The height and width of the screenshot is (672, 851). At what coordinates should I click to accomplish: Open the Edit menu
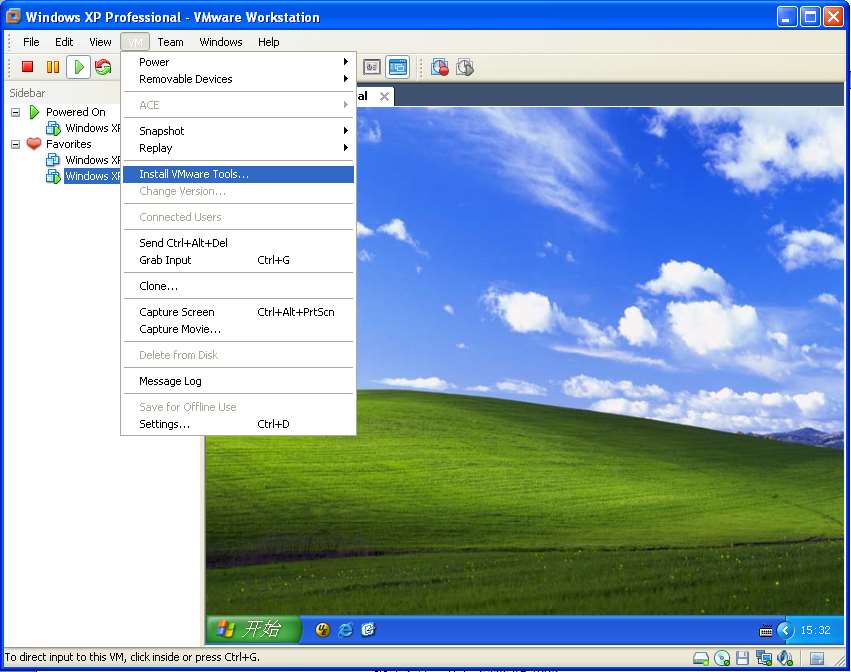[64, 42]
